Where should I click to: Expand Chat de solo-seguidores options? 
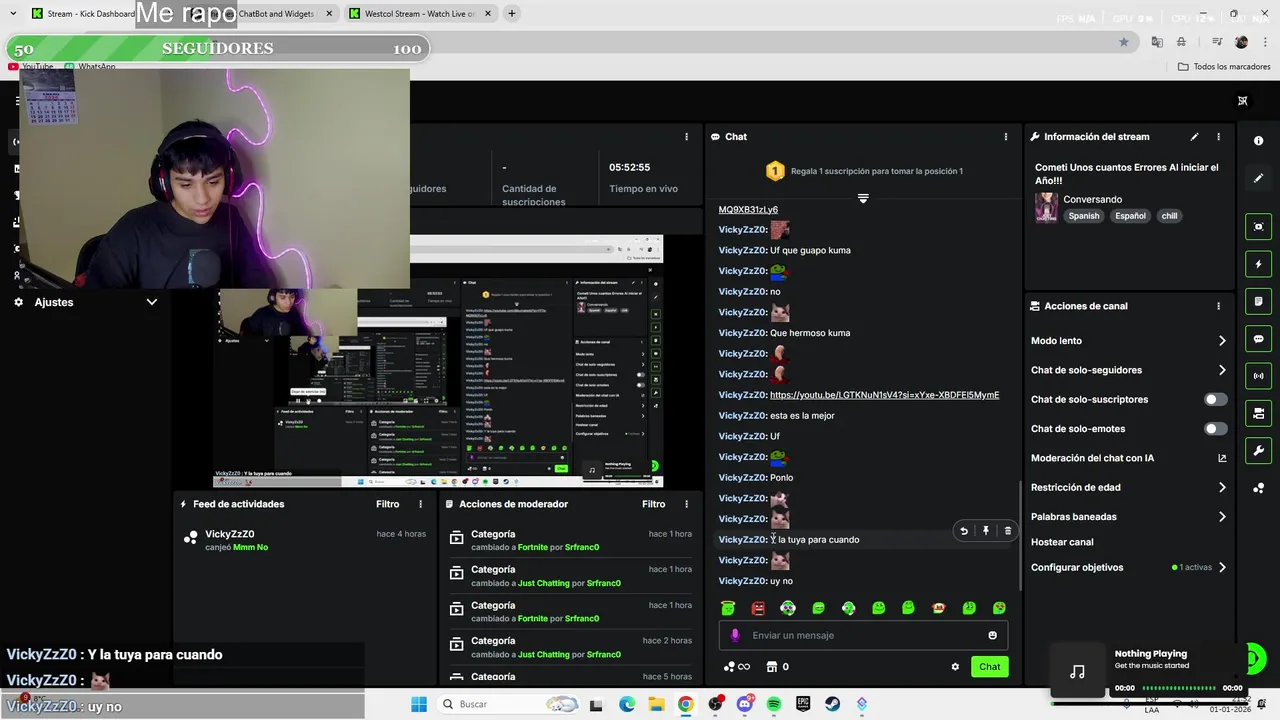coord(1222,370)
